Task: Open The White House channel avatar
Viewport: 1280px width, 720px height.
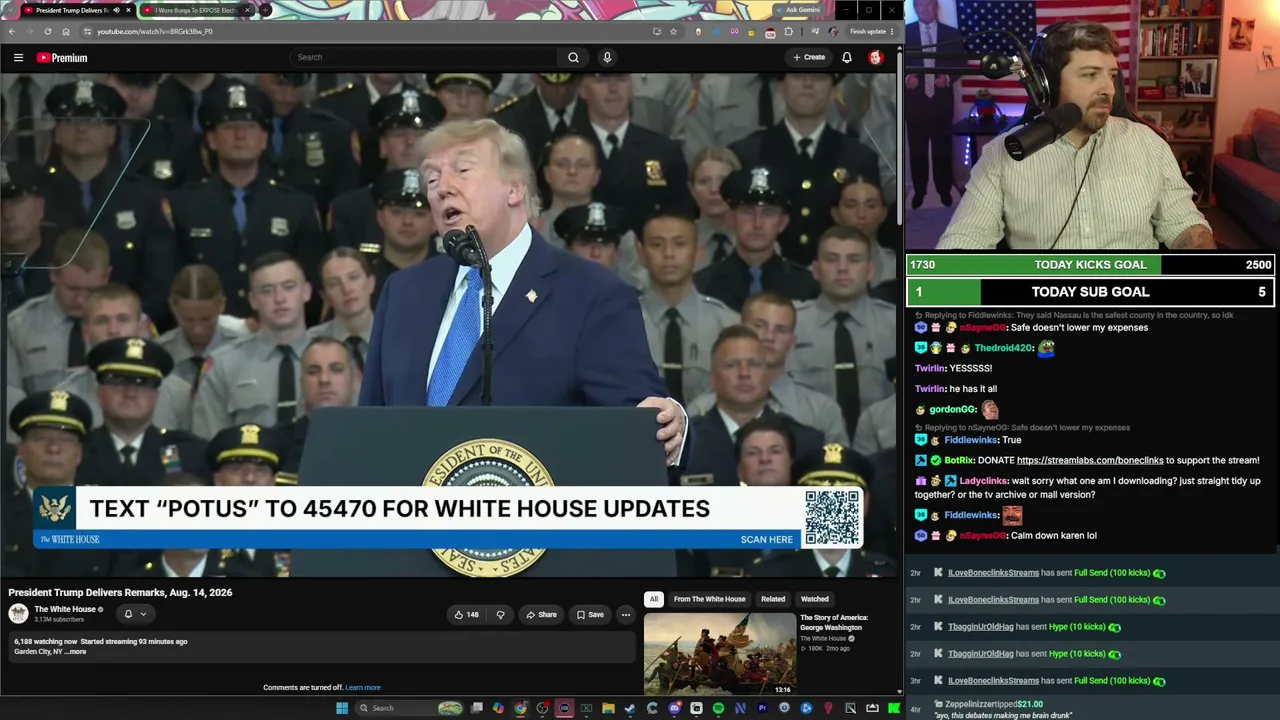Action: coord(18,613)
